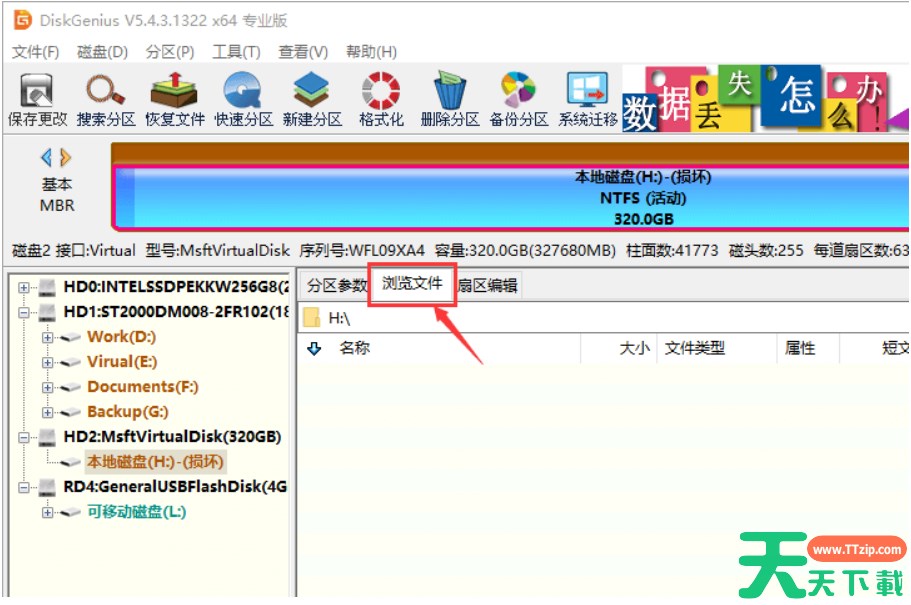Screen dimensions: 911x605
Task: Select the 浏览文件 tab
Action: click(x=412, y=284)
